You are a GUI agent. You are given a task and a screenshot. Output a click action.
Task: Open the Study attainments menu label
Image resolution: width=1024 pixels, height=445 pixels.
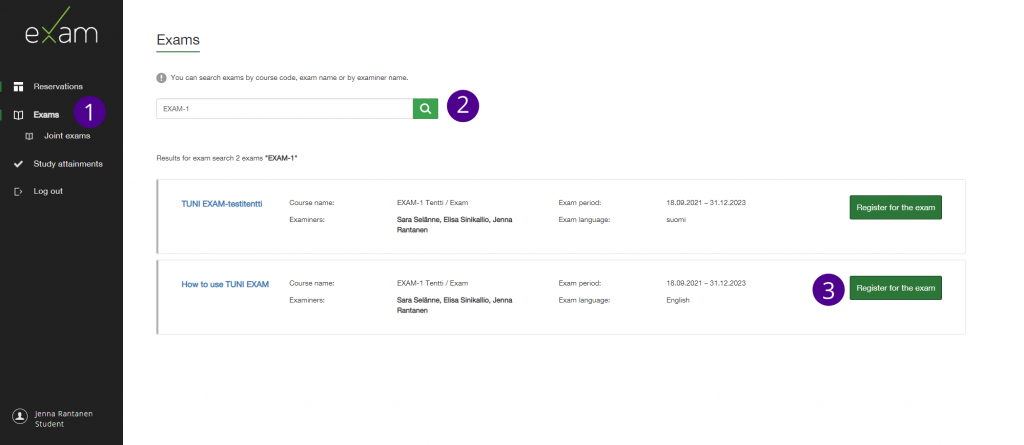(x=68, y=163)
